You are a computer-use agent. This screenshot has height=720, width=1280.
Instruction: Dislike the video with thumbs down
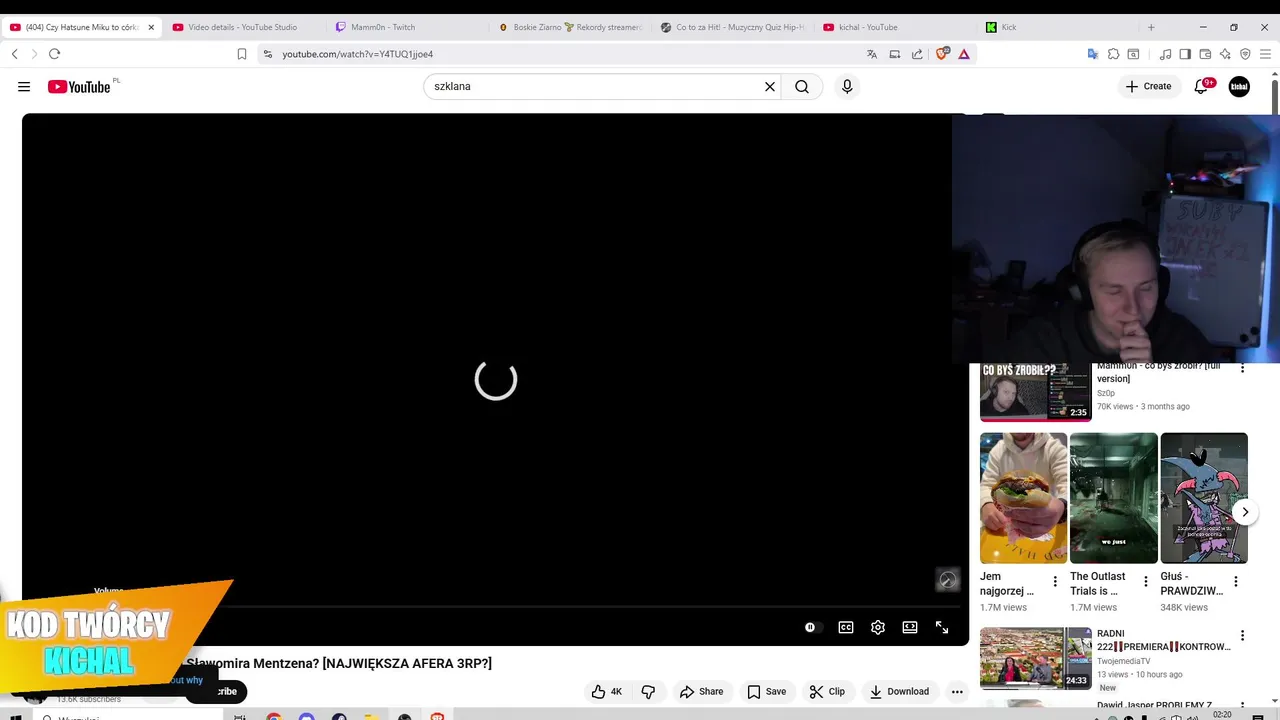tap(648, 691)
